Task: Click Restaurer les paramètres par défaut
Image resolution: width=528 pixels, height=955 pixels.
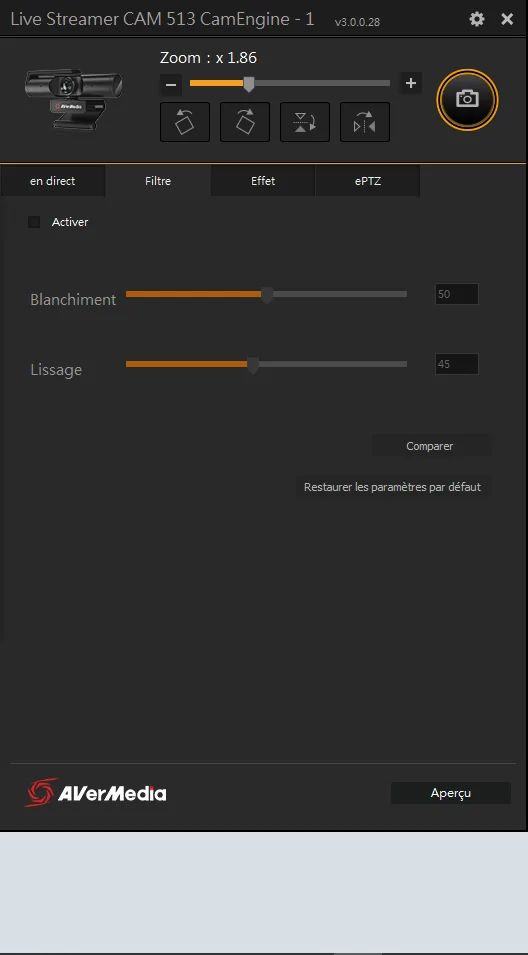Action: click(392, 487)
